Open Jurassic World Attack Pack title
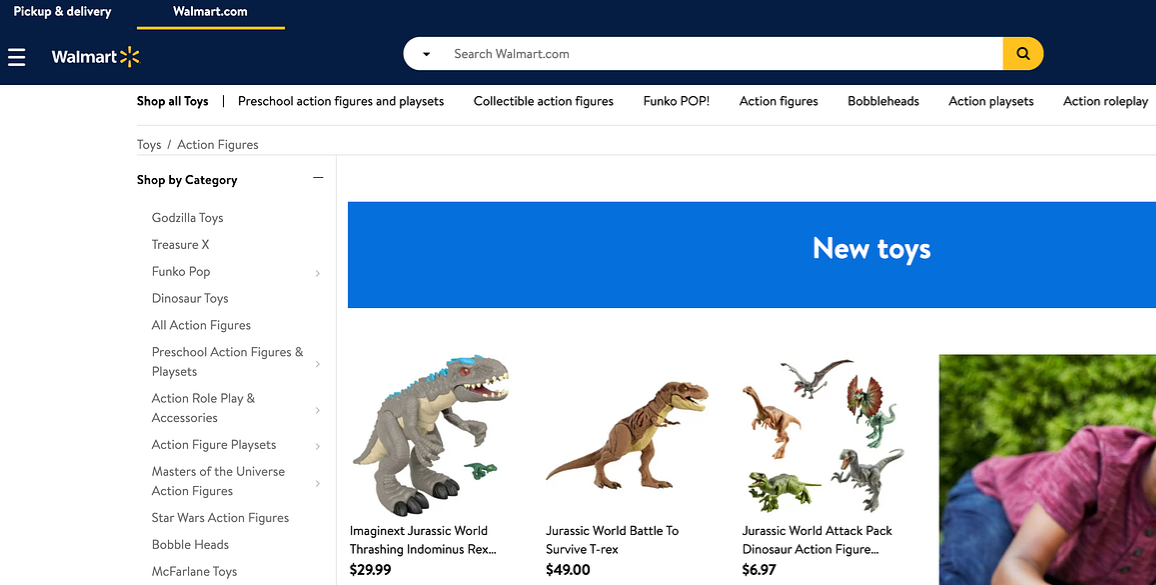 [817, 540]
